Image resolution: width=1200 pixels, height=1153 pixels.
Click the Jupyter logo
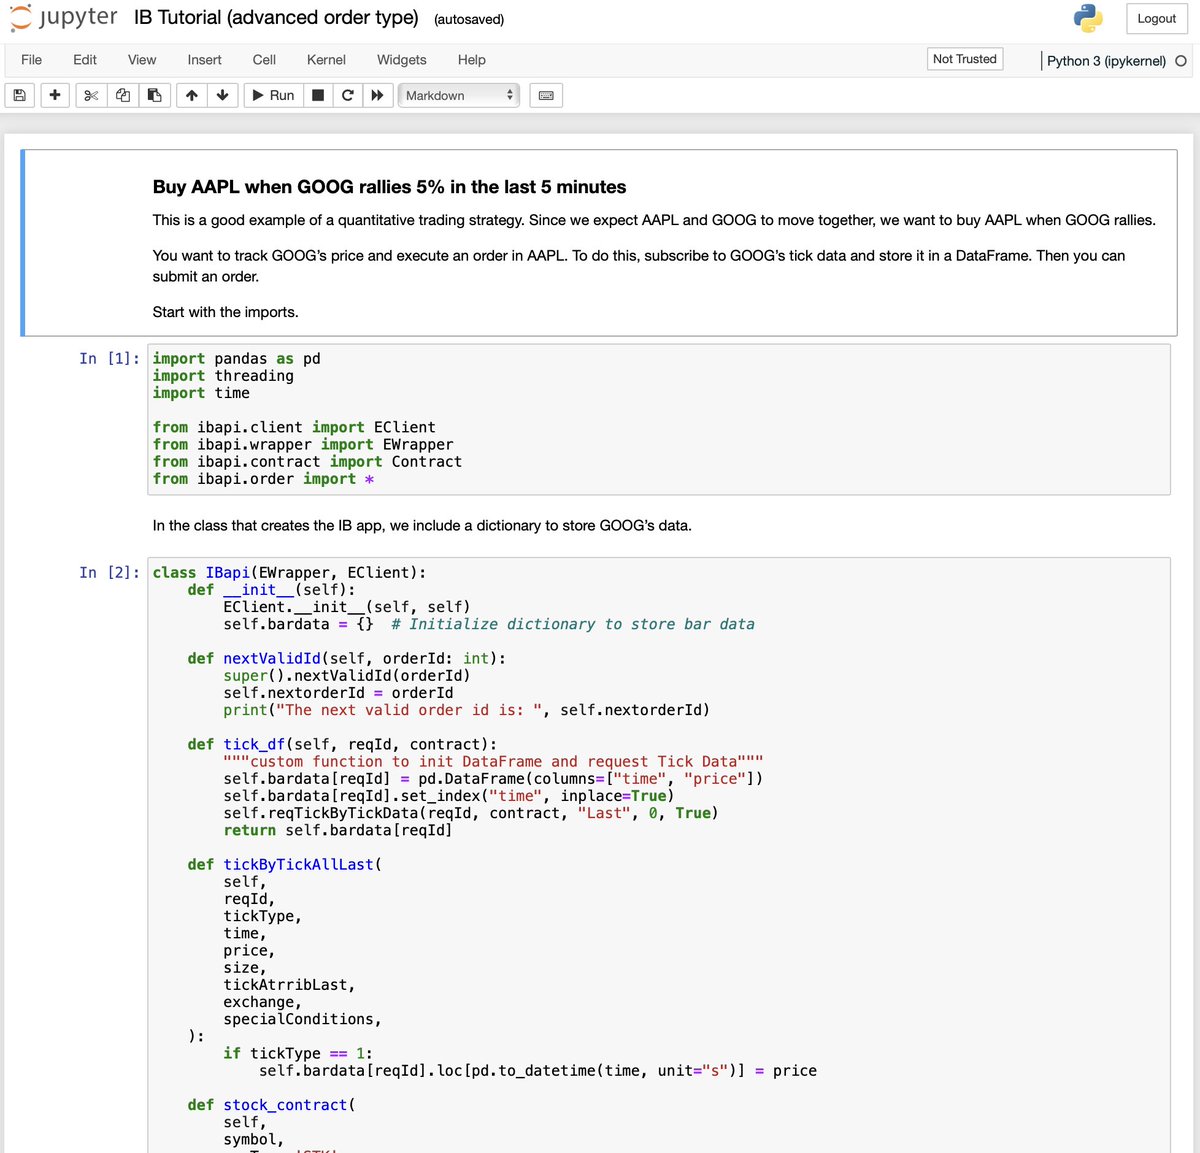[63, 18]
